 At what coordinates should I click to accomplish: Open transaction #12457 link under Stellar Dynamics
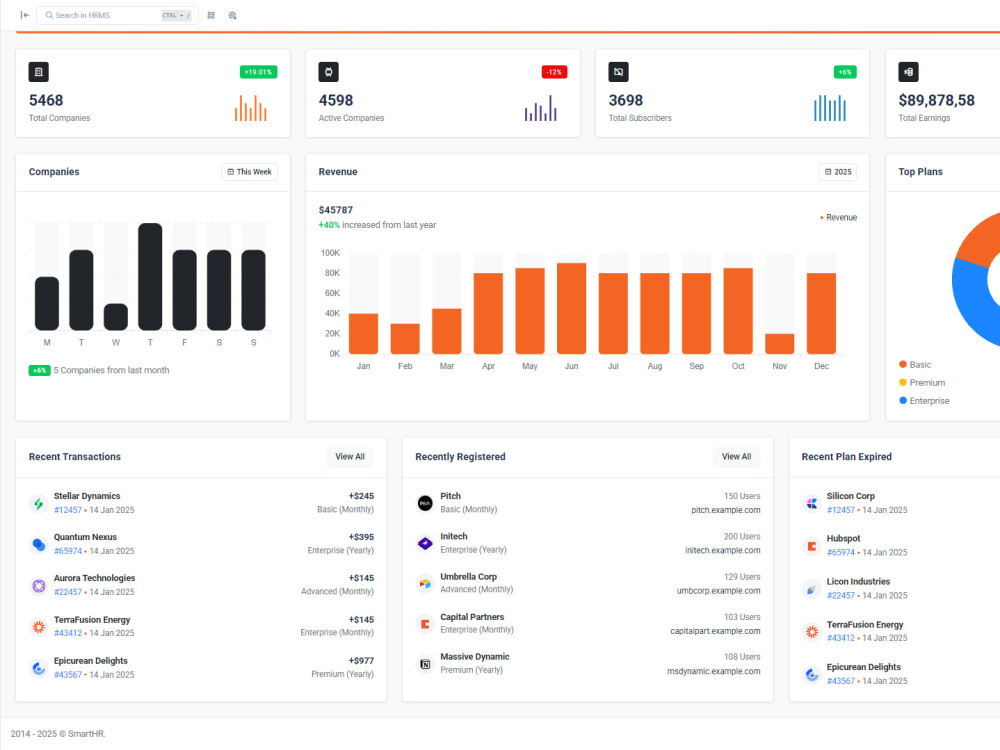click(x=68, y=510)
